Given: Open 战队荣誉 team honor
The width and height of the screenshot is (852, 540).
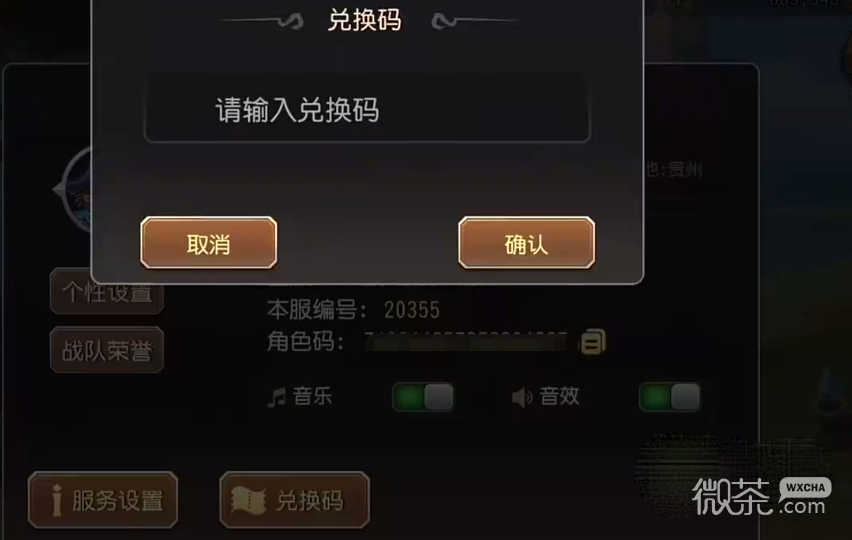Looking at the screenshot, I should click(x=107, y=350).
